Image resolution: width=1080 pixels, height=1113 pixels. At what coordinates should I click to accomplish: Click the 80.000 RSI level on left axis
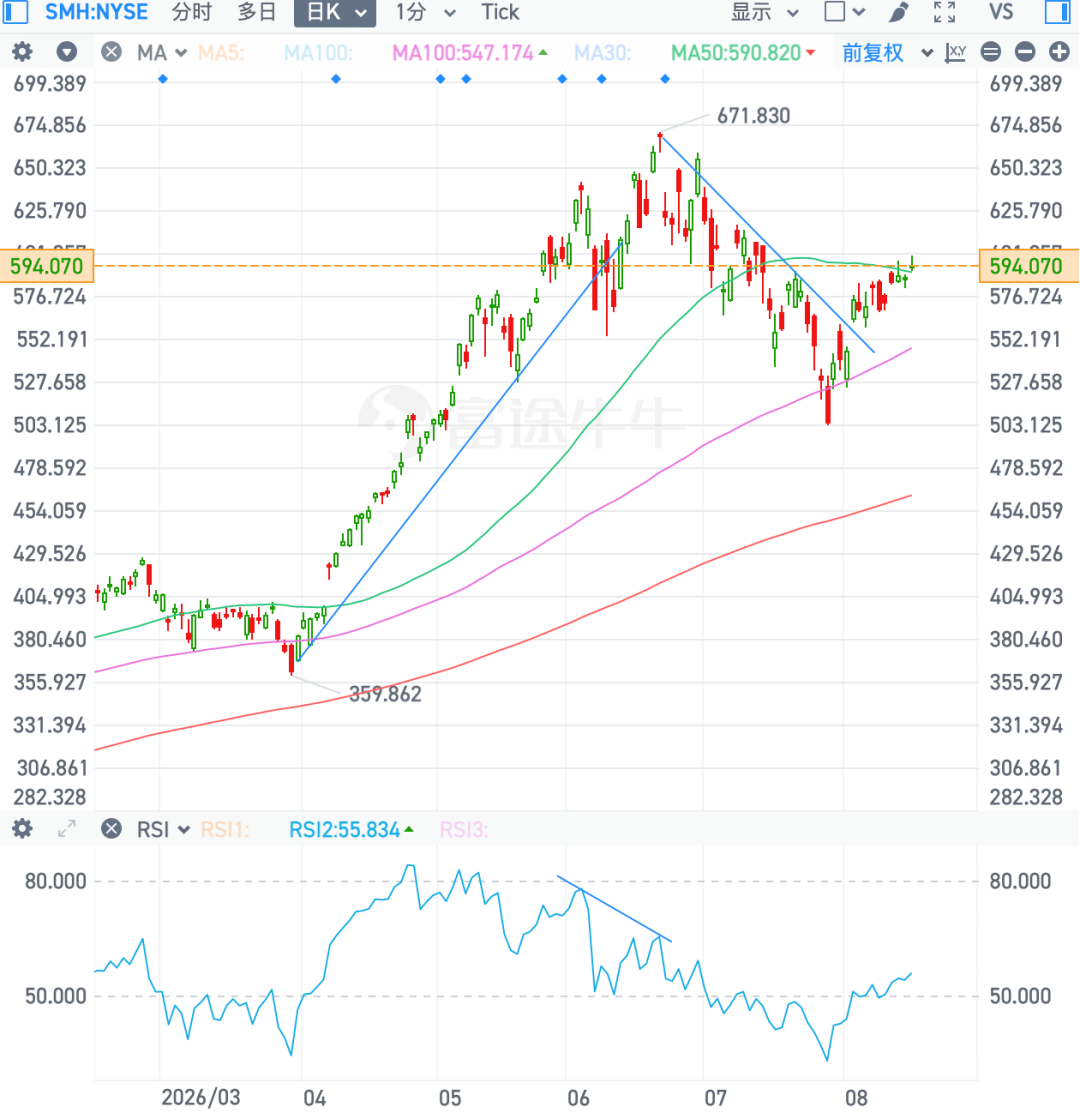pos(55,881)
